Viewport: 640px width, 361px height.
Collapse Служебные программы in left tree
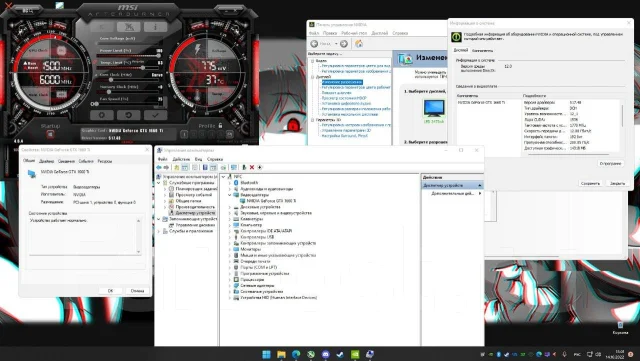pyautogui.click(x=159, y=183)
